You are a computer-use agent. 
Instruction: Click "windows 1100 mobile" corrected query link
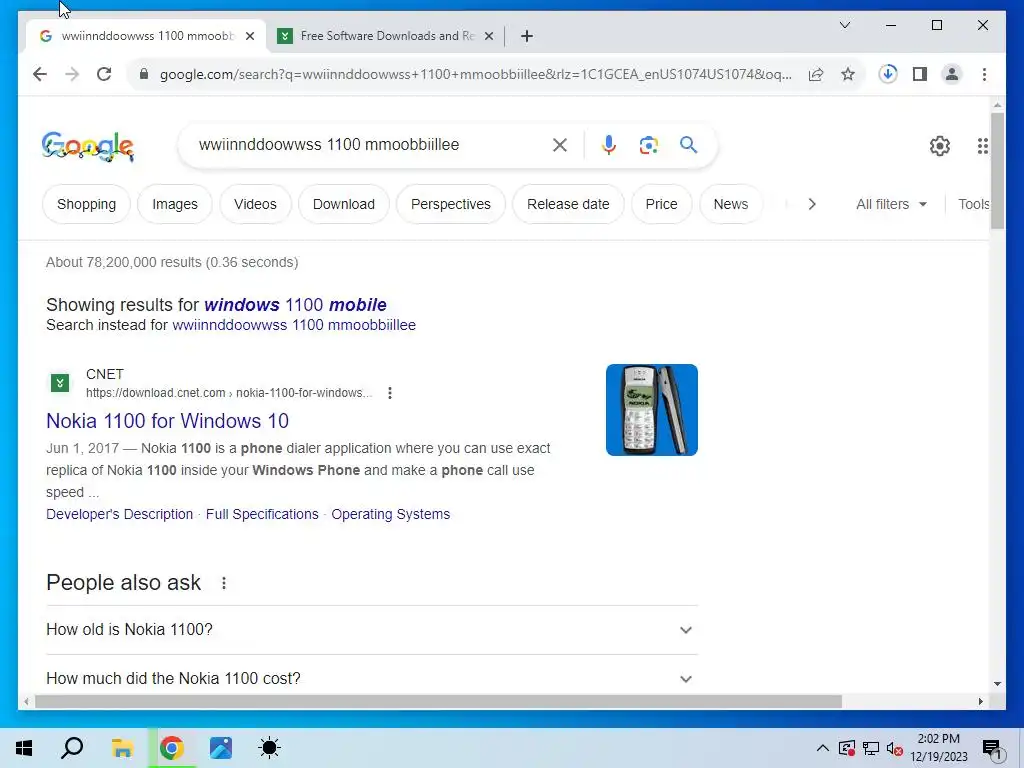tap(295, 304)
